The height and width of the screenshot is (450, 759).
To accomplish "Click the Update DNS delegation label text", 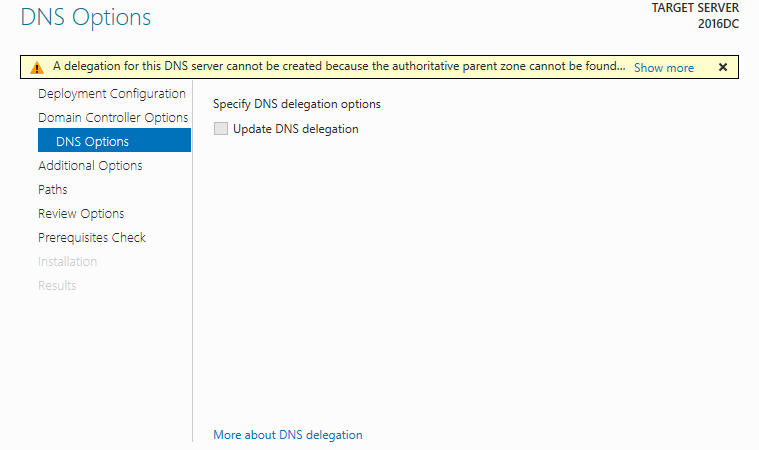I will pyautogui.click(x=296, y=129).
